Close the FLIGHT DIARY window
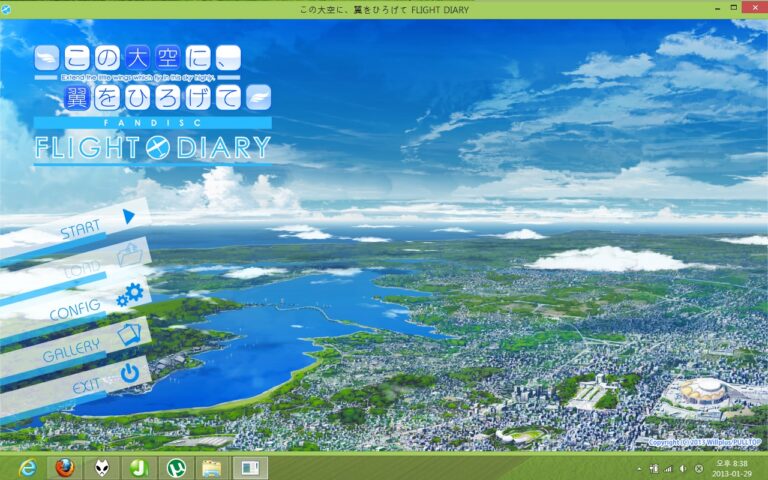 coord(755,8)
